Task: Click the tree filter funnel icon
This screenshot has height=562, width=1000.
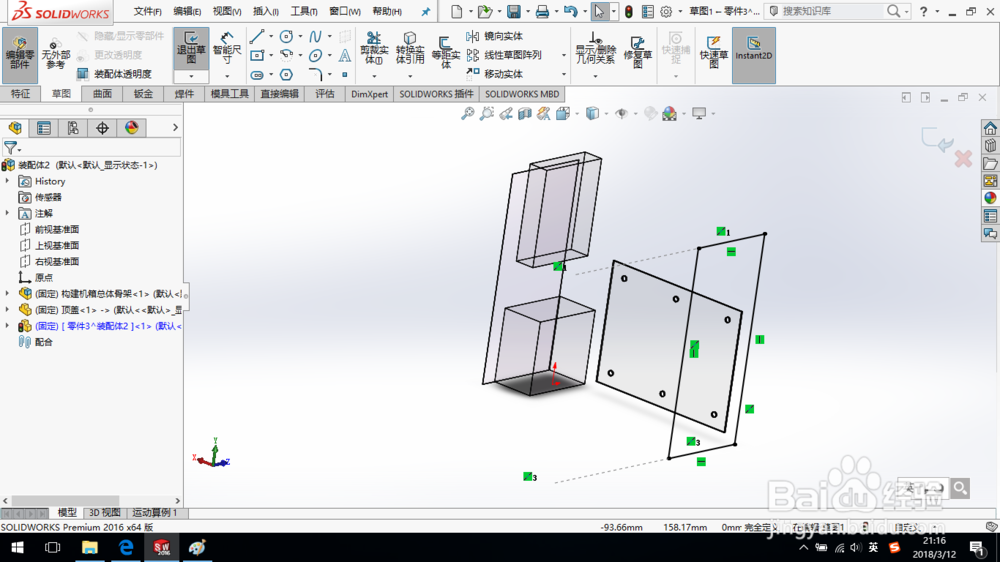Action: [x=11, y=147]
